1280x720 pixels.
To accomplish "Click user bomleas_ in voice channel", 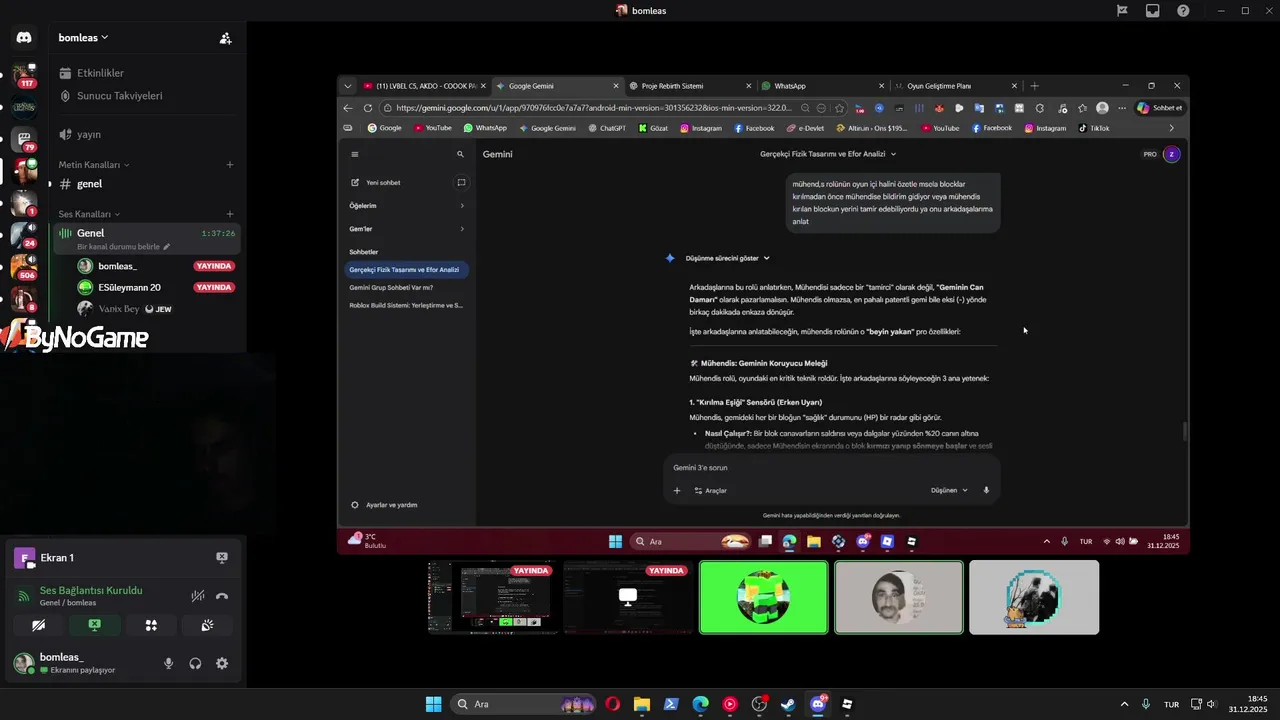I will (117, 266).
